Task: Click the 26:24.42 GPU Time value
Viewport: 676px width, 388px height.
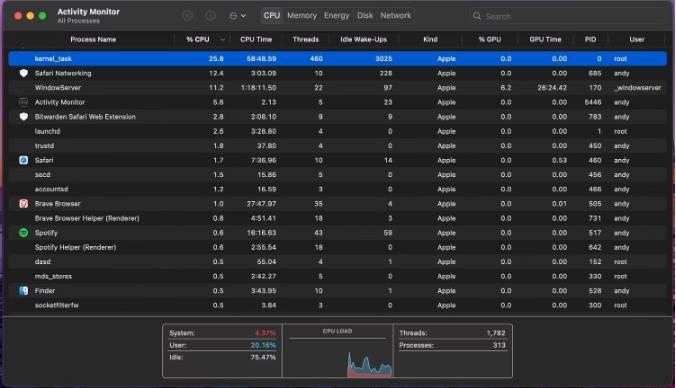Action: pyautogui.click(x=552, y=88)
